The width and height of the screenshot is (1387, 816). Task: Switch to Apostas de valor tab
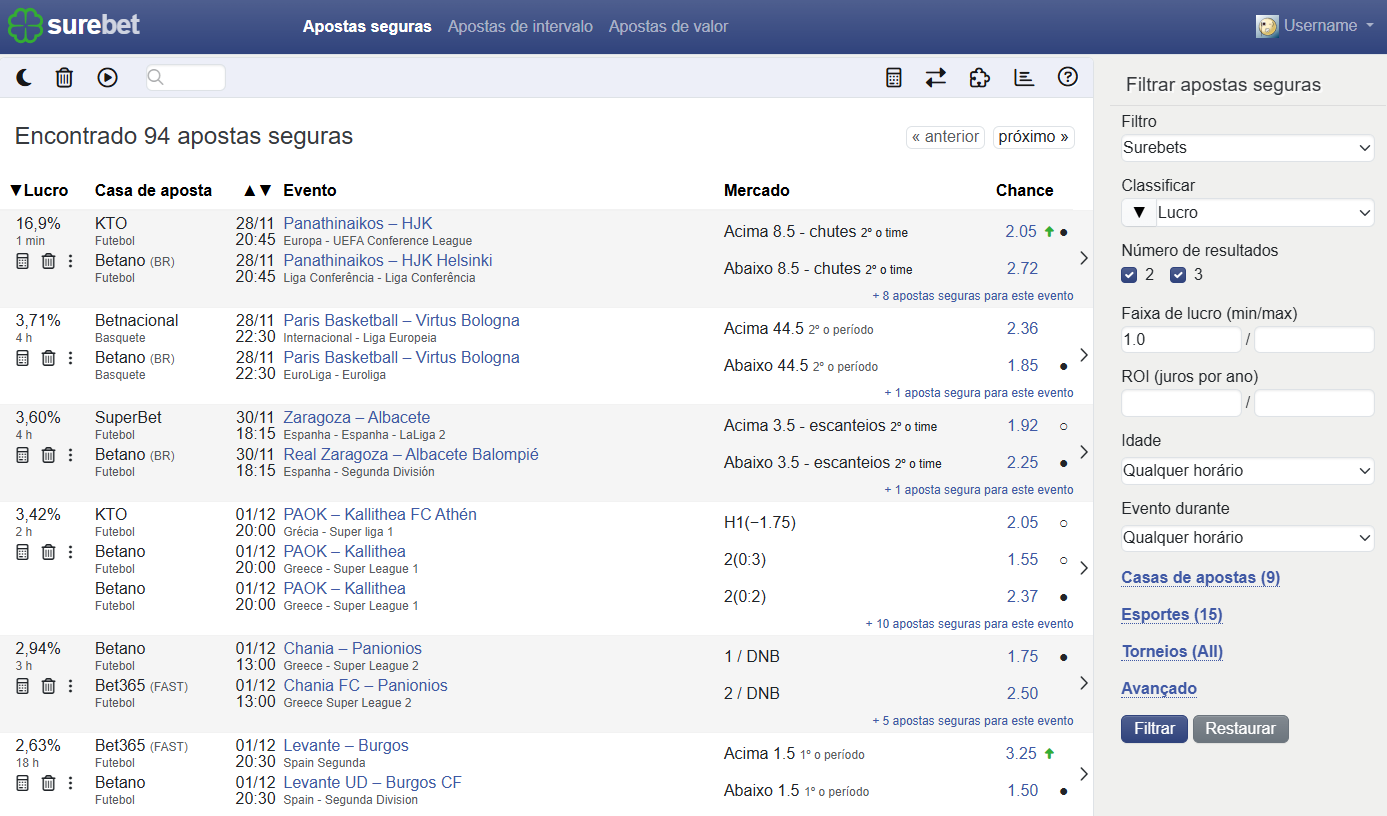(668, 26)
